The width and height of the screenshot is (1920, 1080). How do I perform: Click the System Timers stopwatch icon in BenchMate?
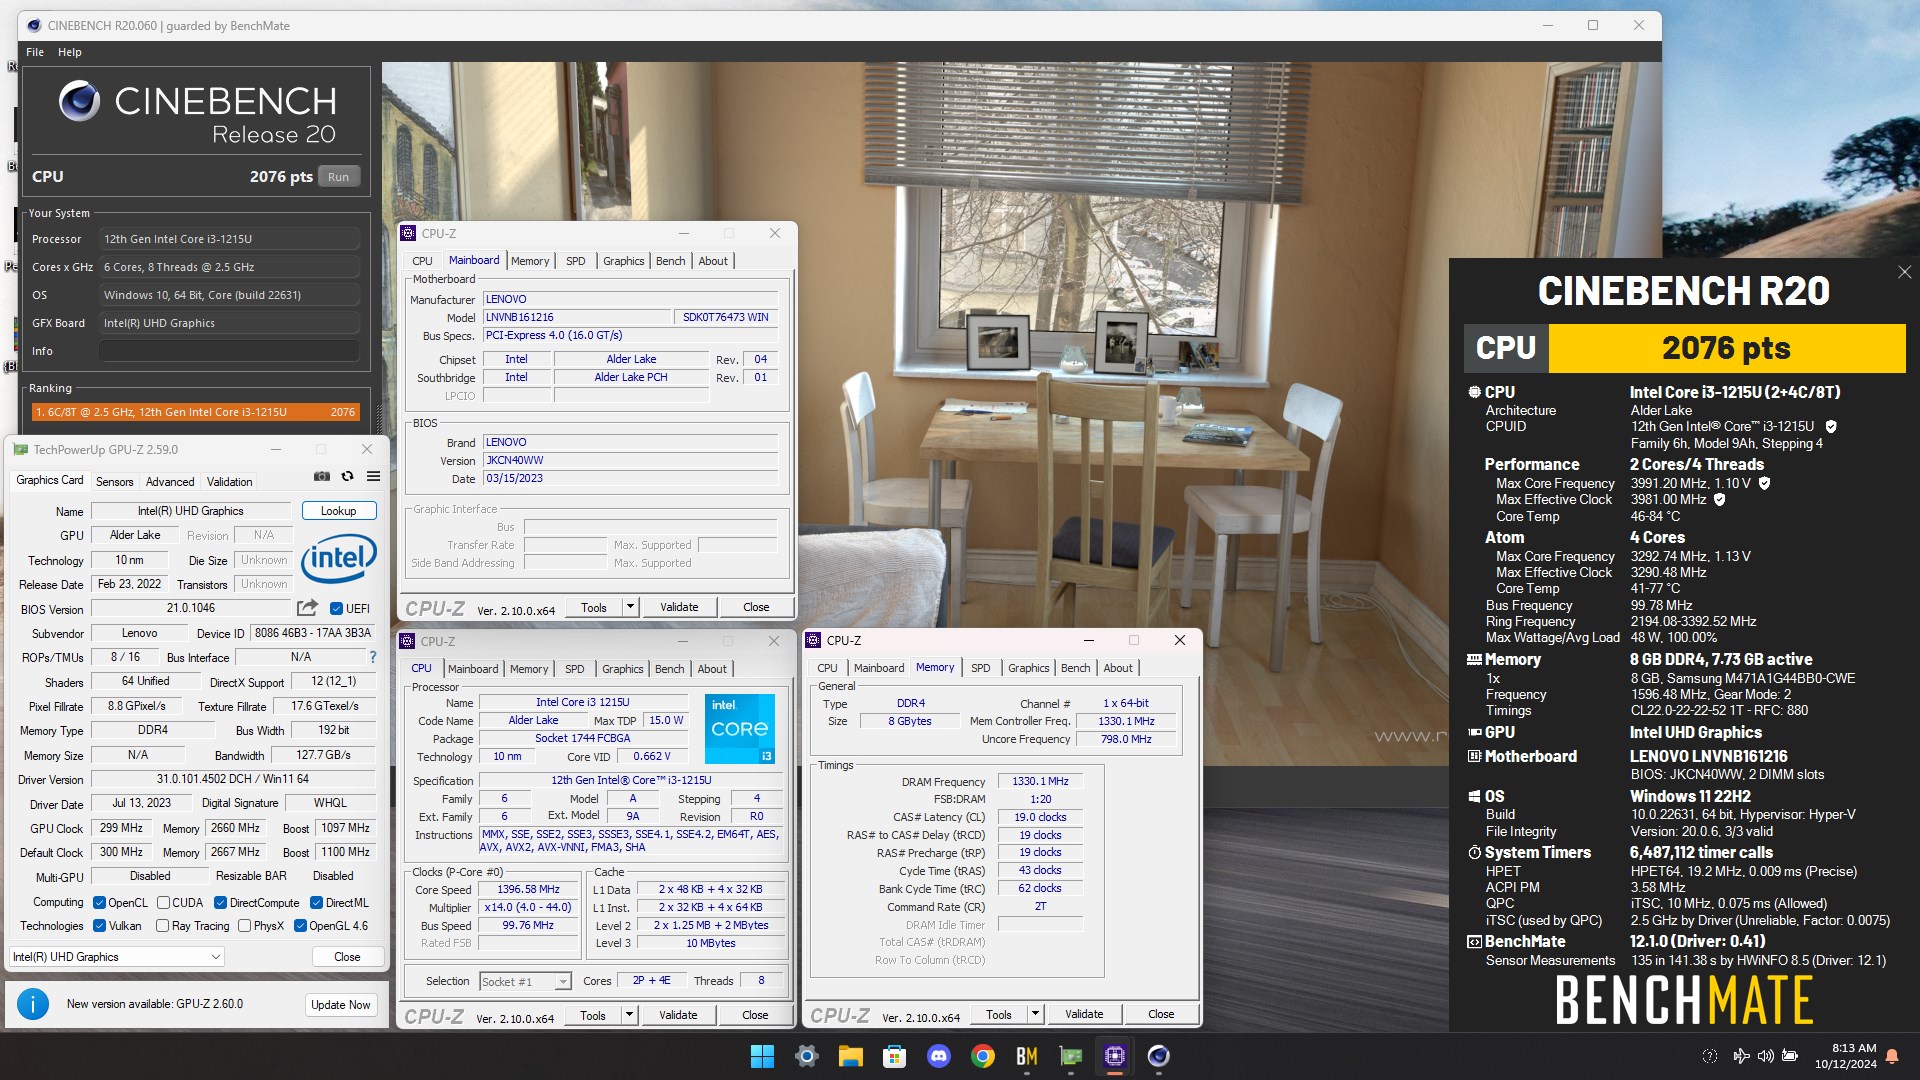pos(1474,853)
